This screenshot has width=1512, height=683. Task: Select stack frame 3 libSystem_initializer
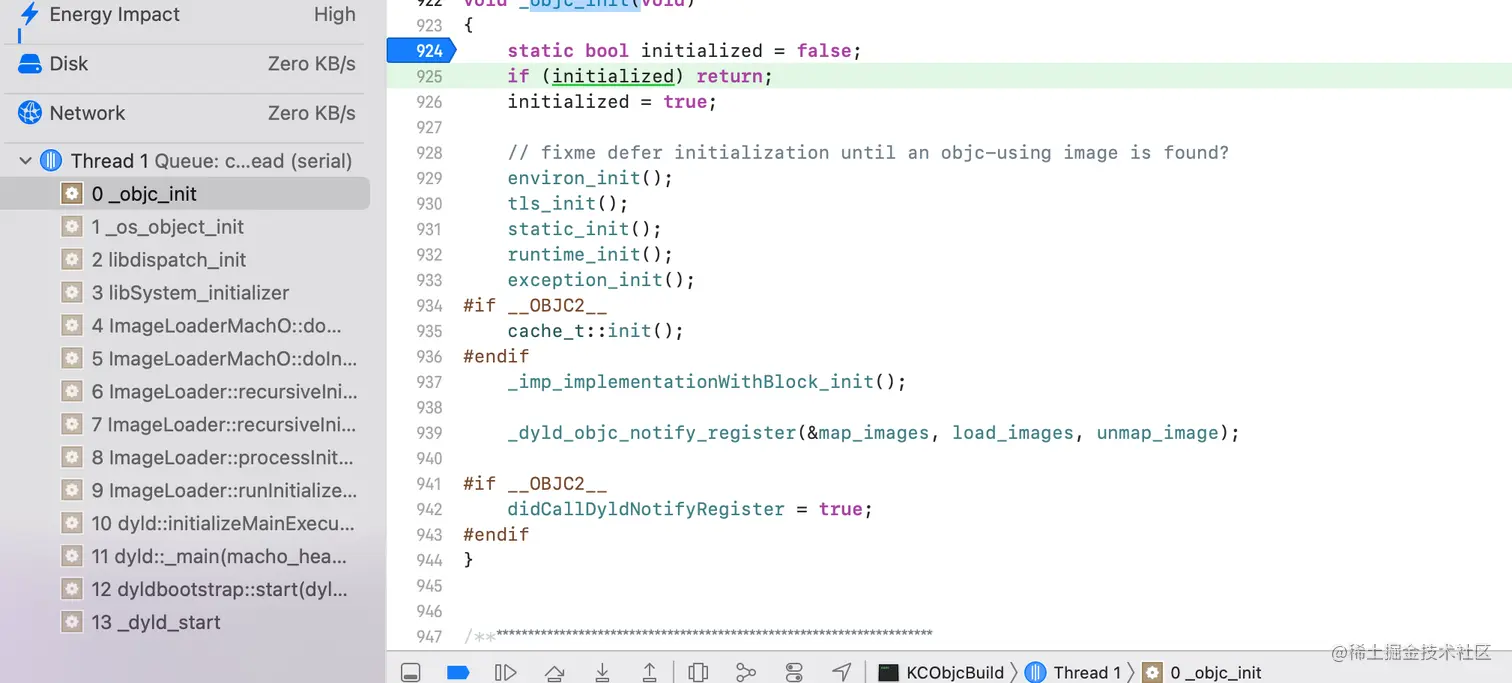click(185, 293)
